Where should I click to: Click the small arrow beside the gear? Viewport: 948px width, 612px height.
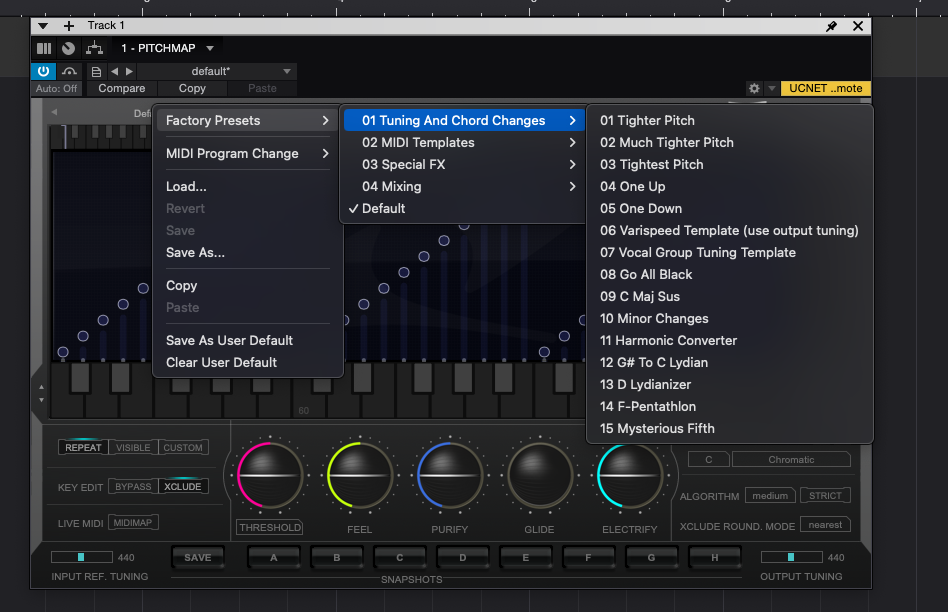[x=771, y=88]
